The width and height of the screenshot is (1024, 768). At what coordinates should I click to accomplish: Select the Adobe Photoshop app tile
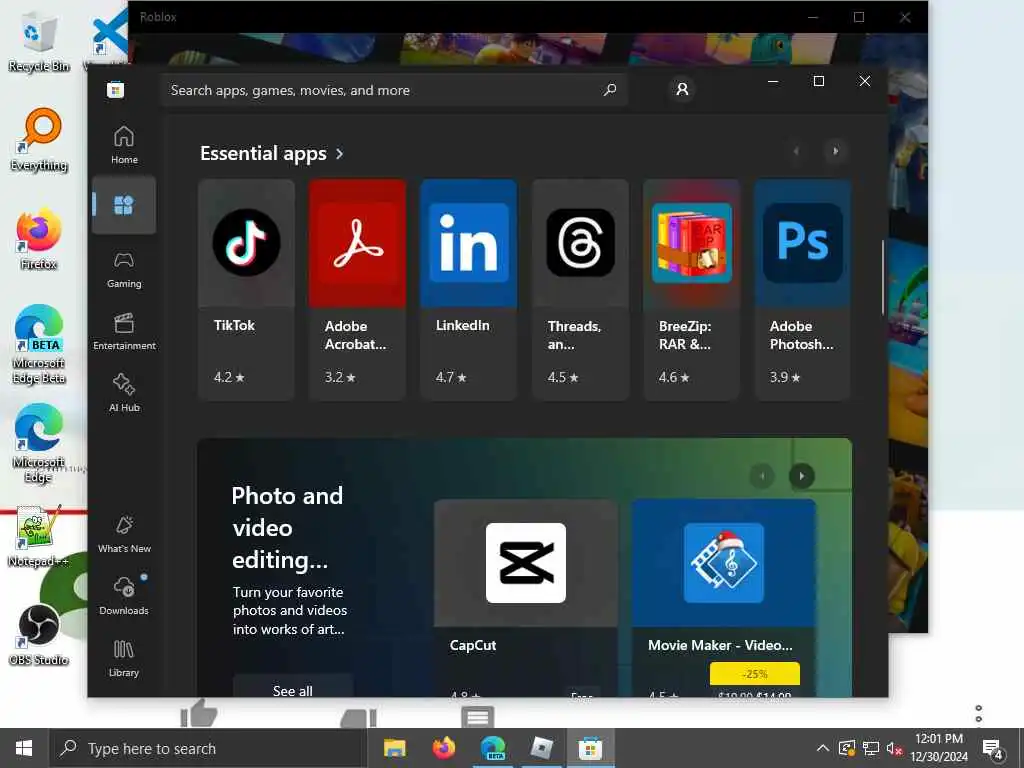coord(802,289)
